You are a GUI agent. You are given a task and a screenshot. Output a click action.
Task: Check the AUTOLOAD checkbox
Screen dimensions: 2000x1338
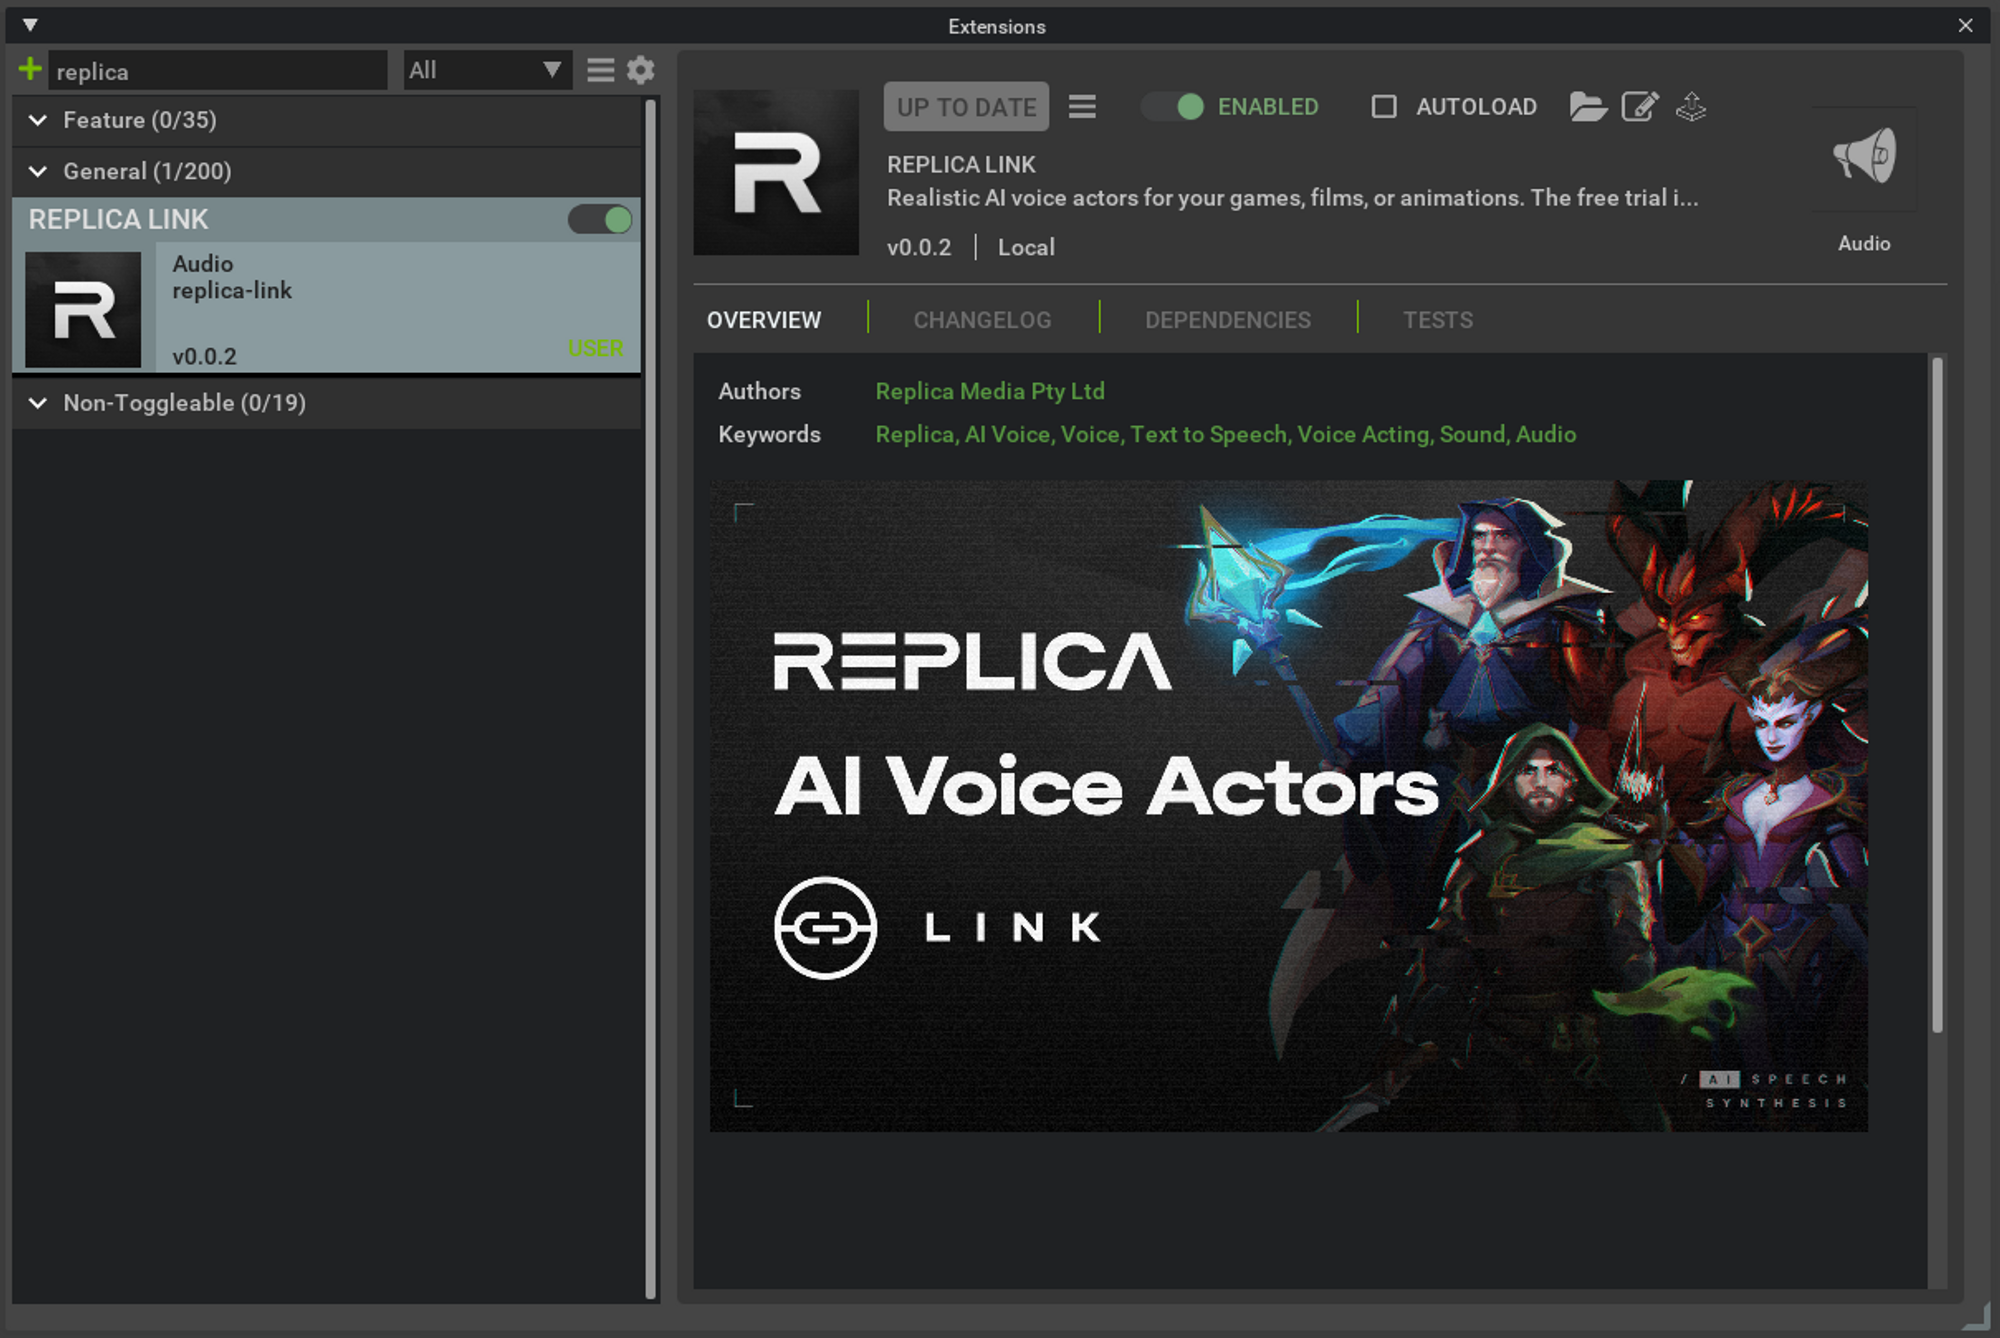pos(1384,106)
